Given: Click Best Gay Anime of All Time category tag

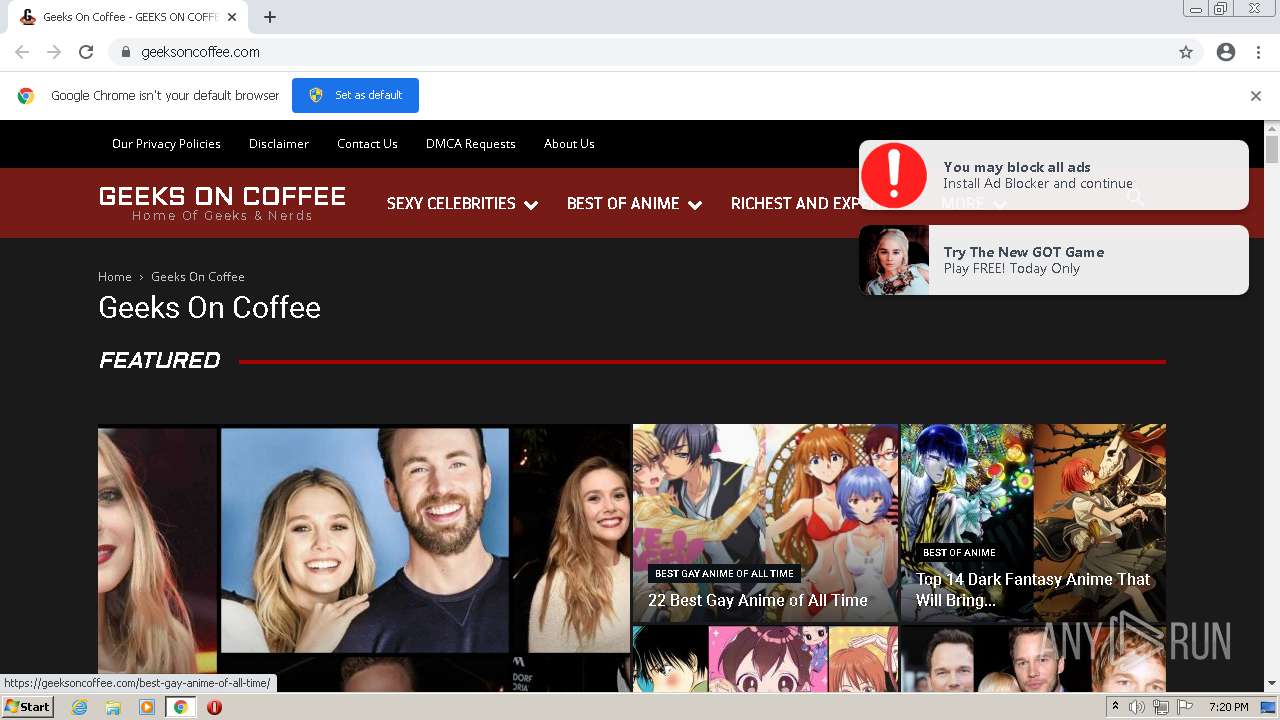Looking at the screenshot, I should coord(724,574).
